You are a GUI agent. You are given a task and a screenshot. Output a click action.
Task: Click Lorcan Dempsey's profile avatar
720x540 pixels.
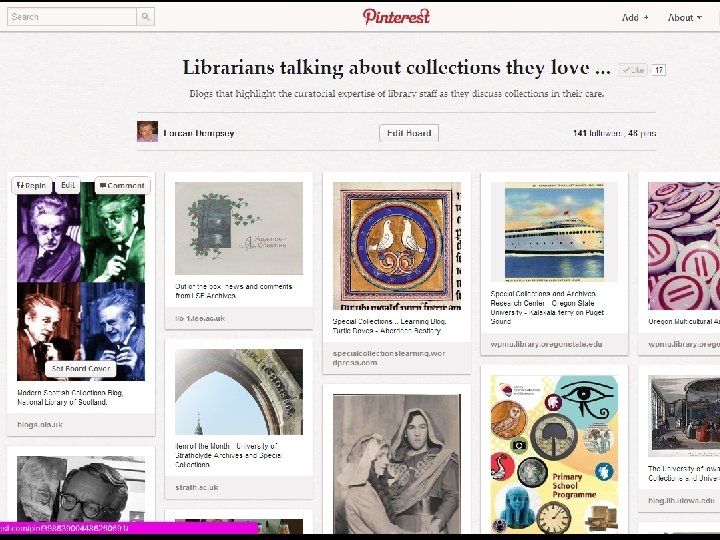[147, 132]
